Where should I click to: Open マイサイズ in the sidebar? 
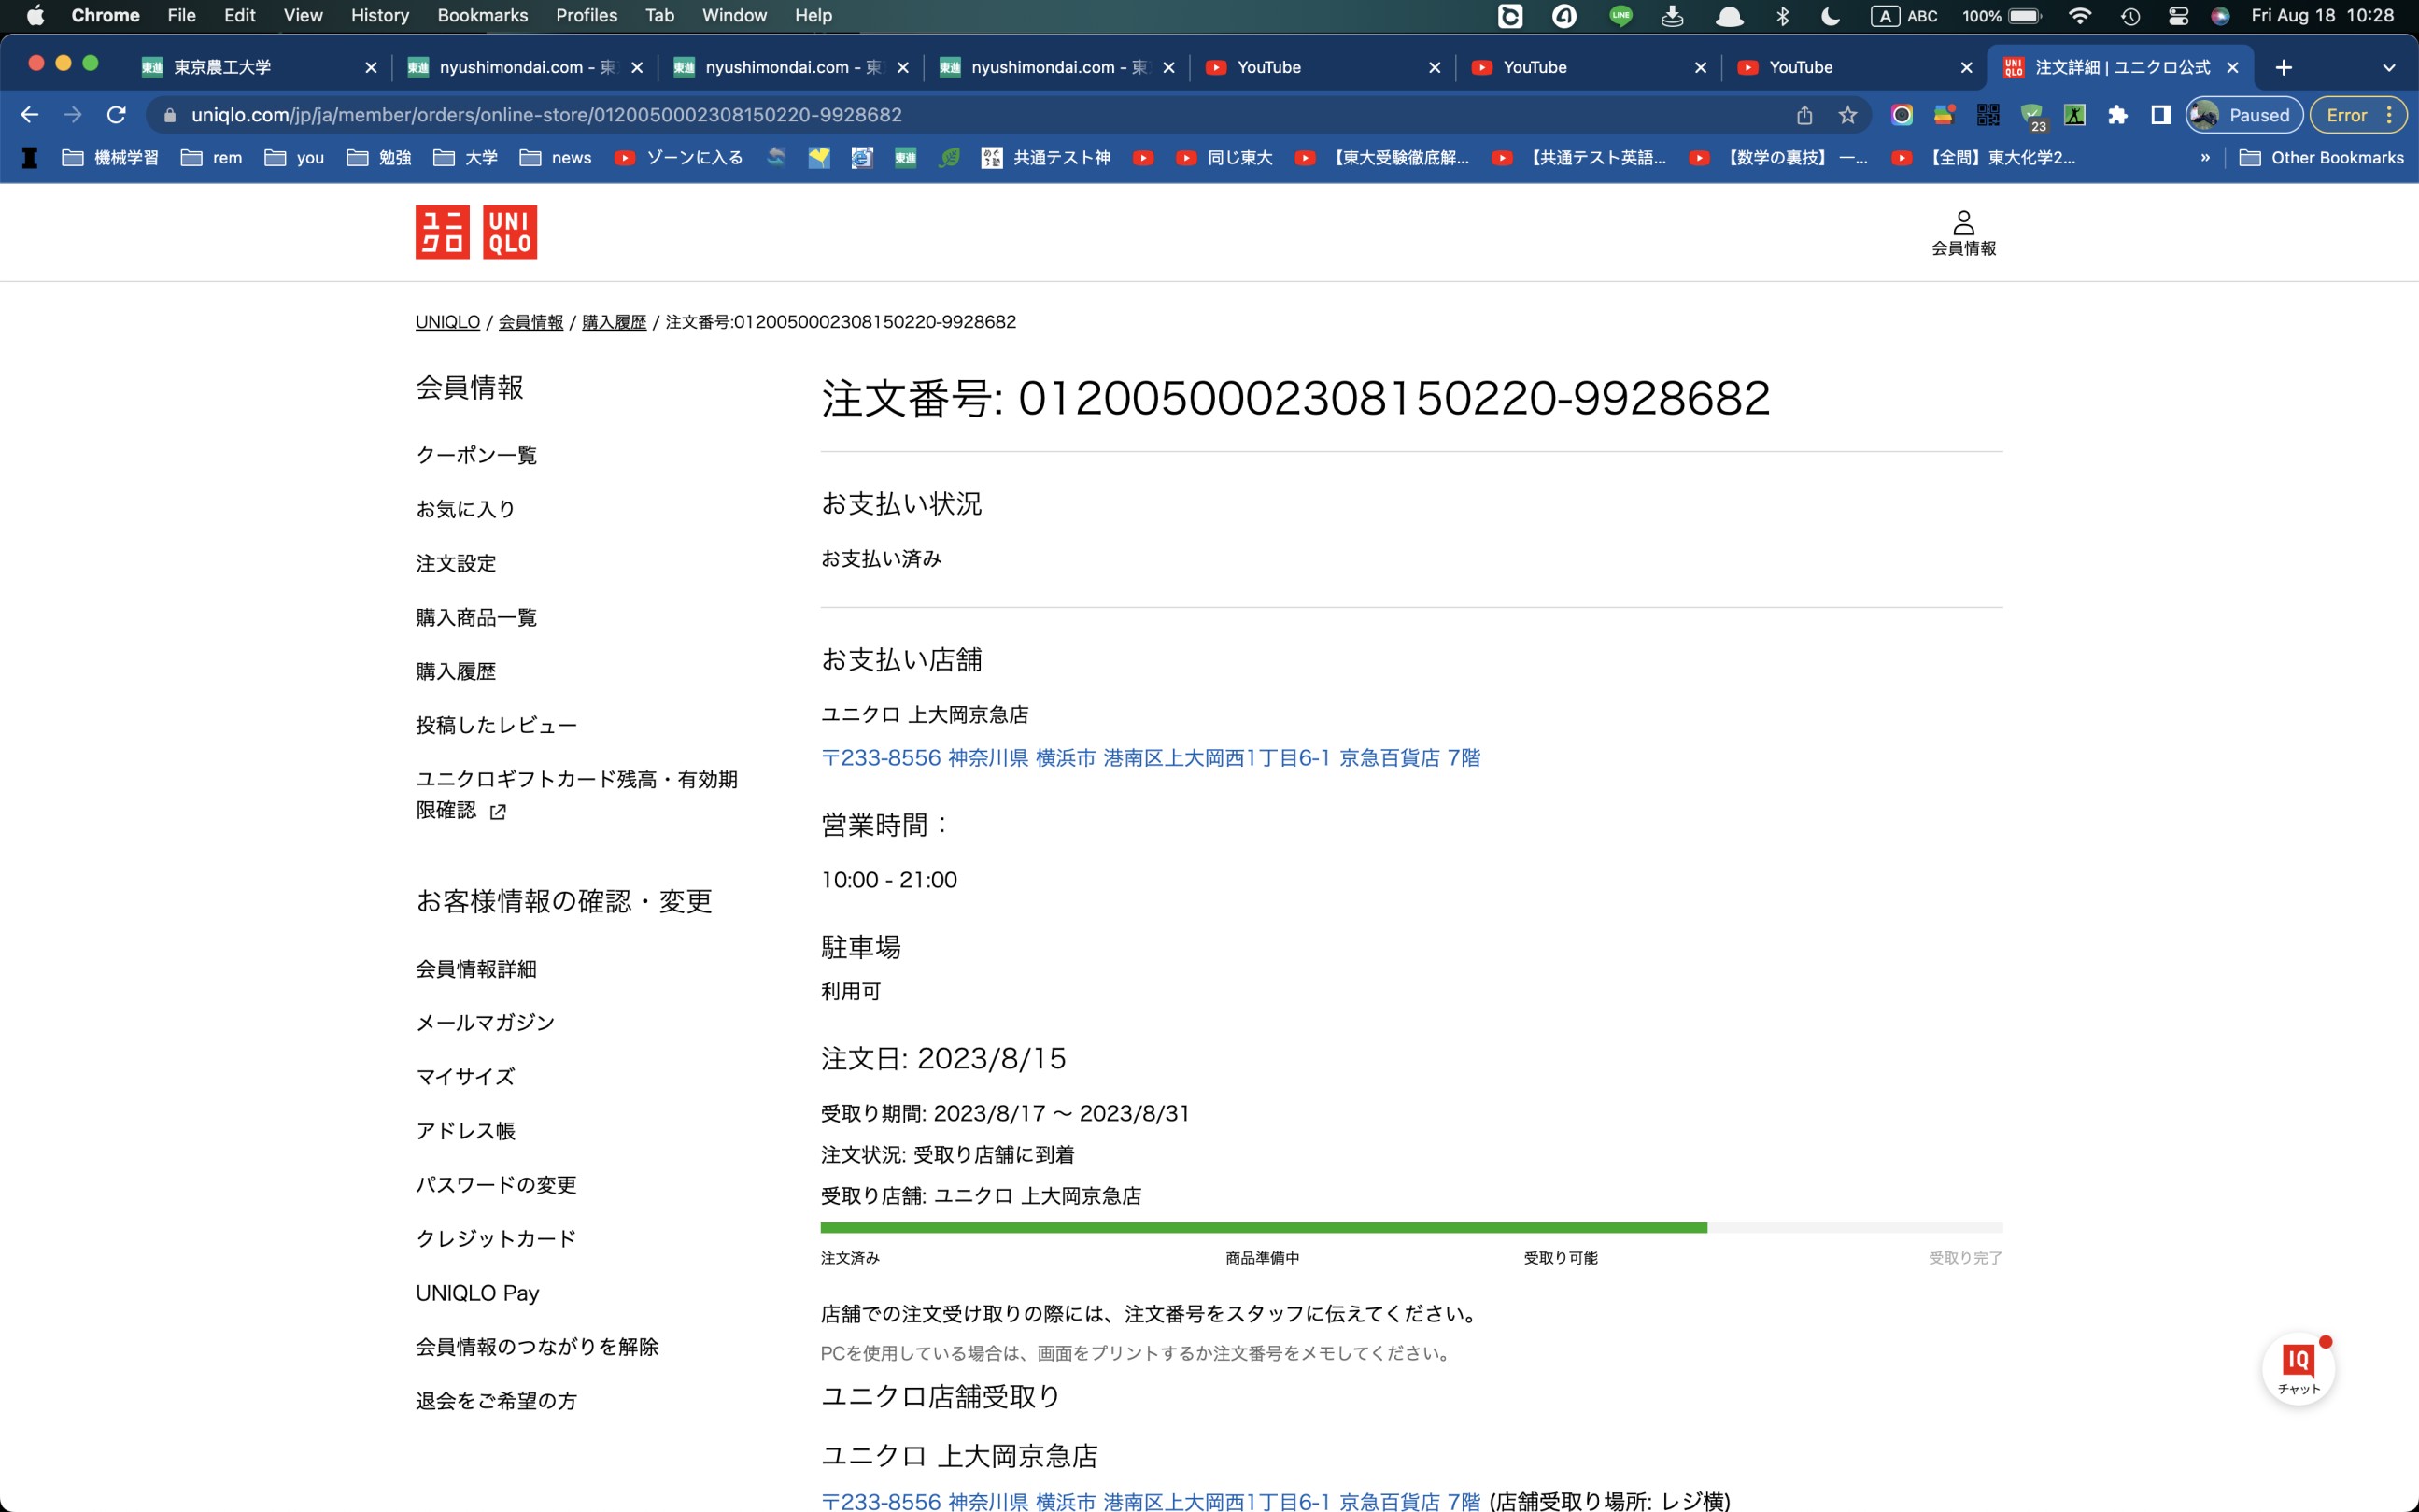(x=465, y=1076)
